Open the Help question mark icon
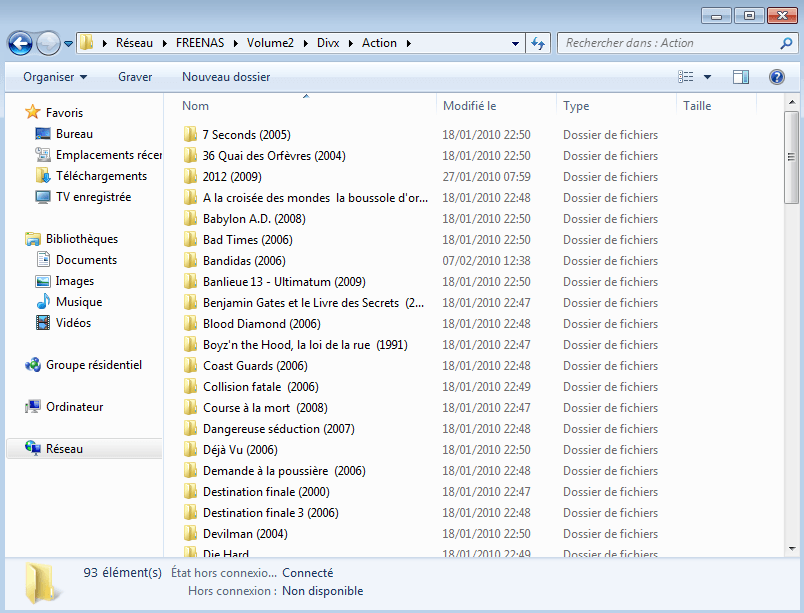Viewport: 804px width, 613px height. coord(777,77)
